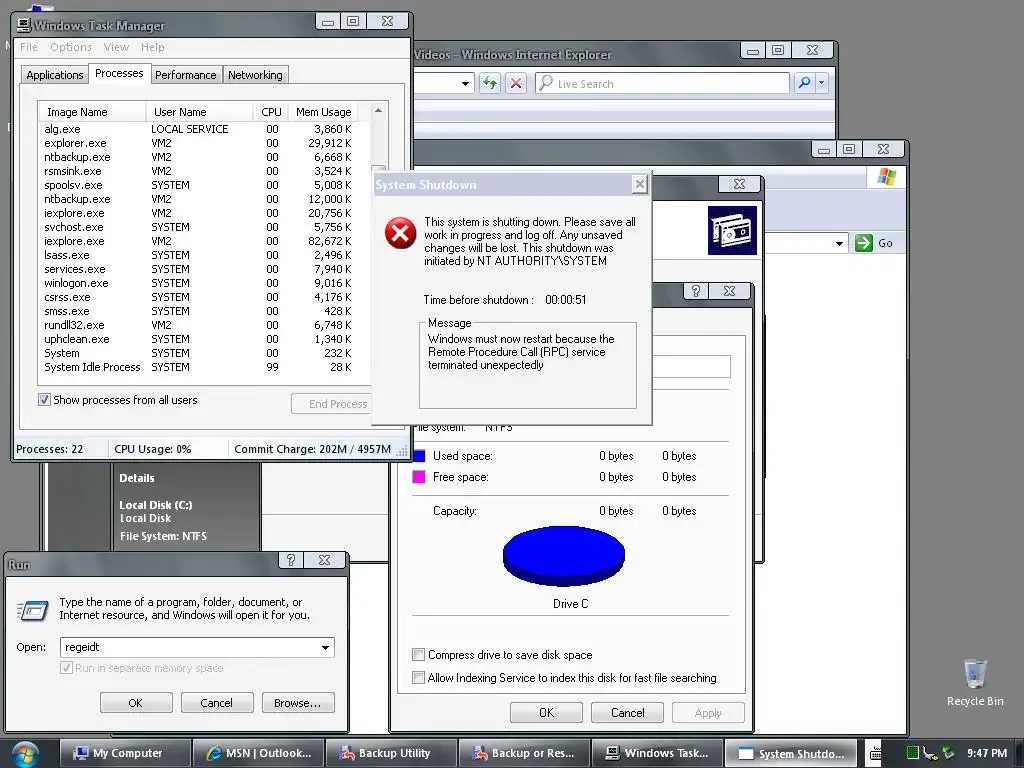Click the disk properties help question mark

696,291
